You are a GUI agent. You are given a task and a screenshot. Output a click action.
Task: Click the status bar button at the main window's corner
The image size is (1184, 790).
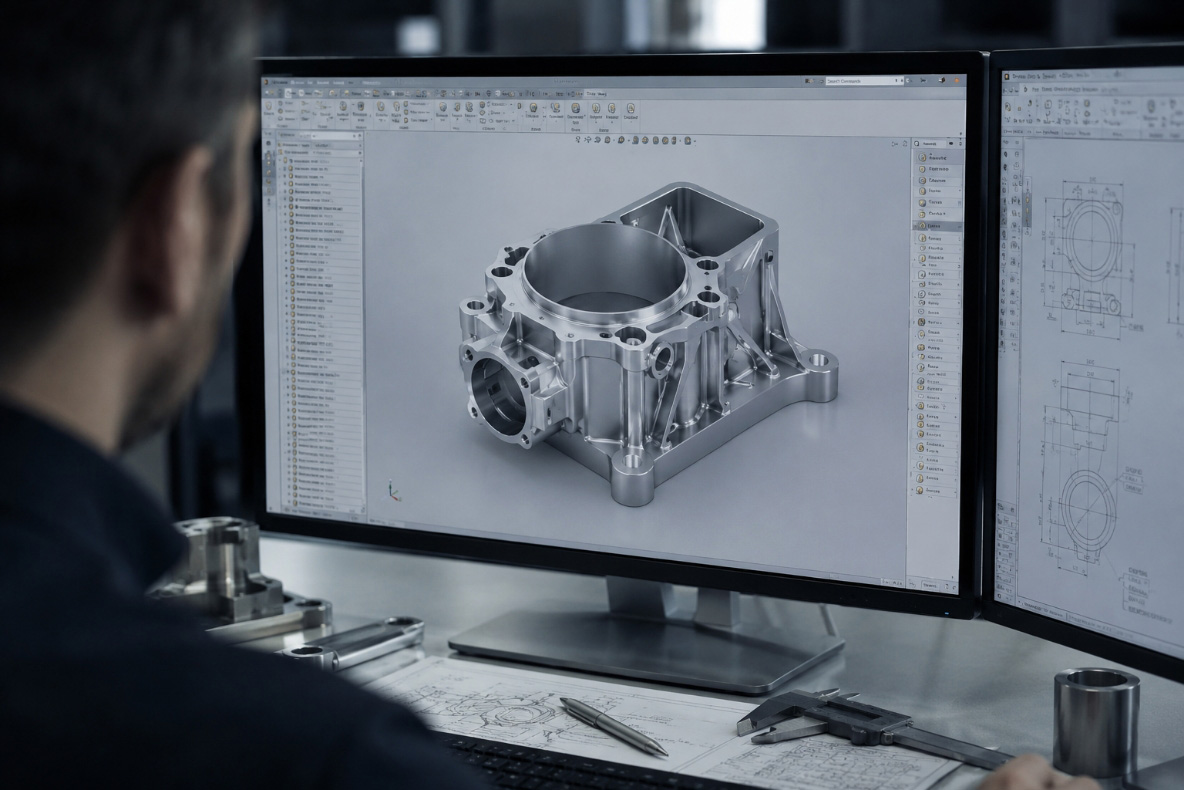click(x=930, y=585)
